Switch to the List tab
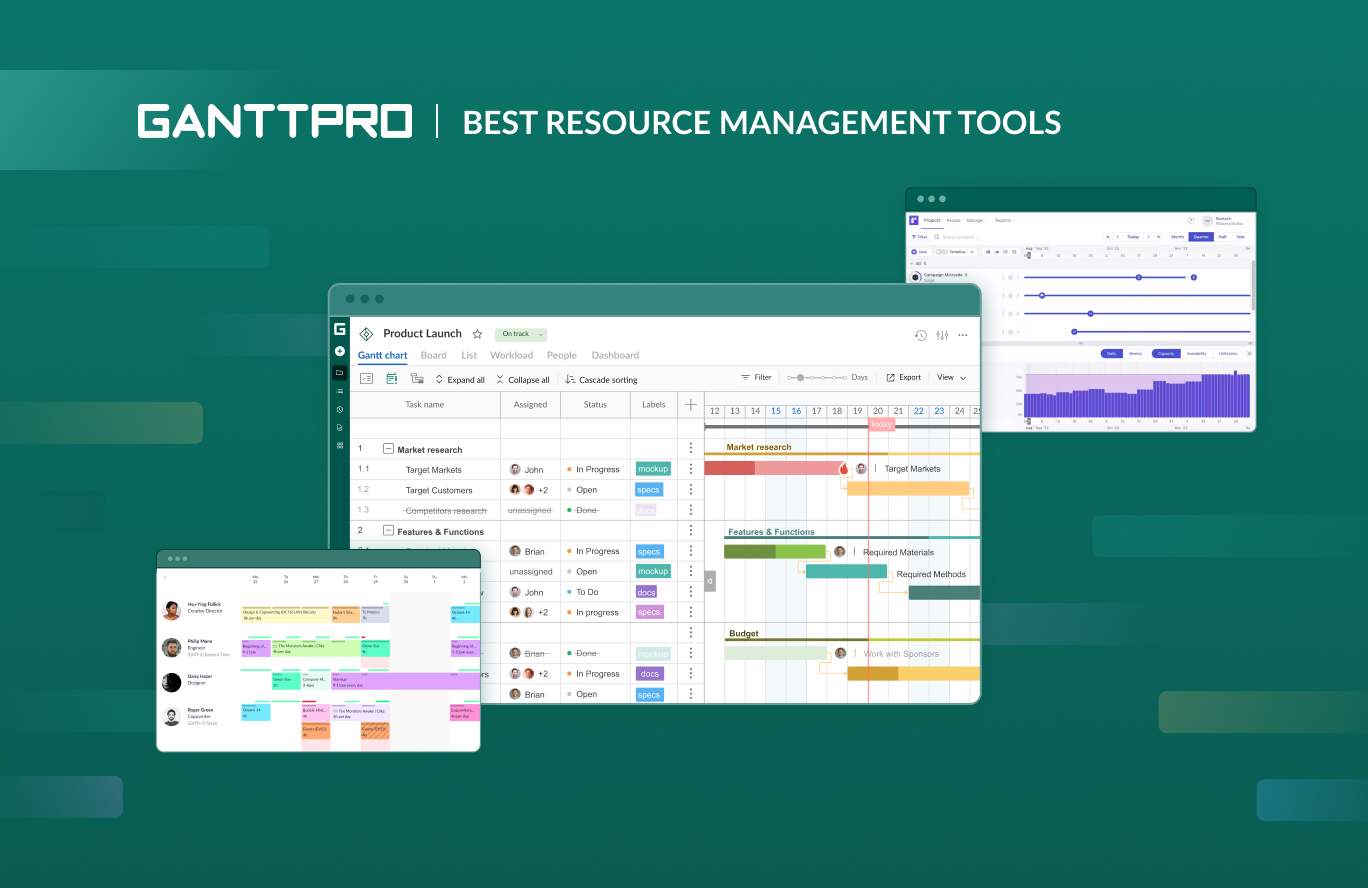Image resolution: width=1368 pixels, height=888 pixels. [x=469, y=355]
